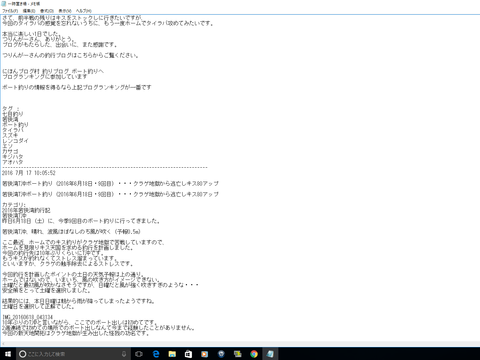Click the tag line ボート釣り
The image size is (480, 360).
point(15,125)
